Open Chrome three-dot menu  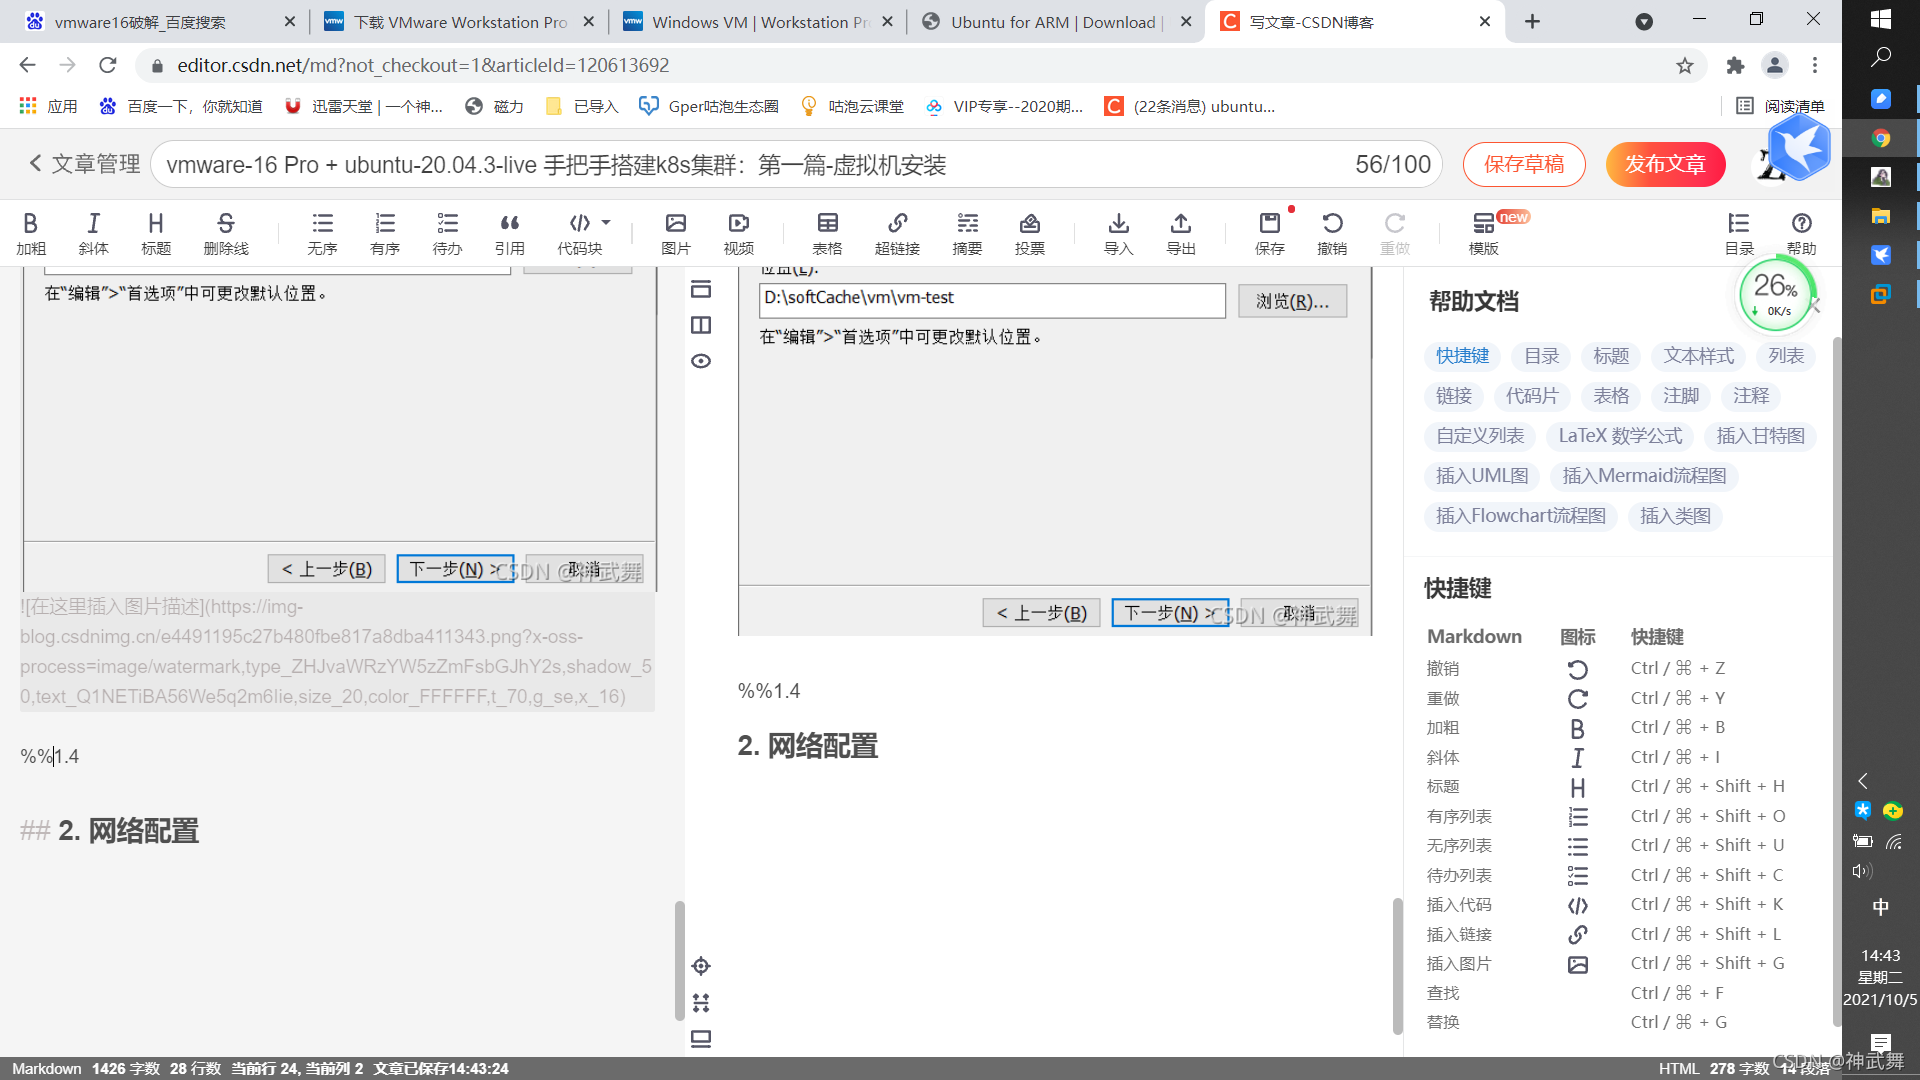tap(1814, 65)
